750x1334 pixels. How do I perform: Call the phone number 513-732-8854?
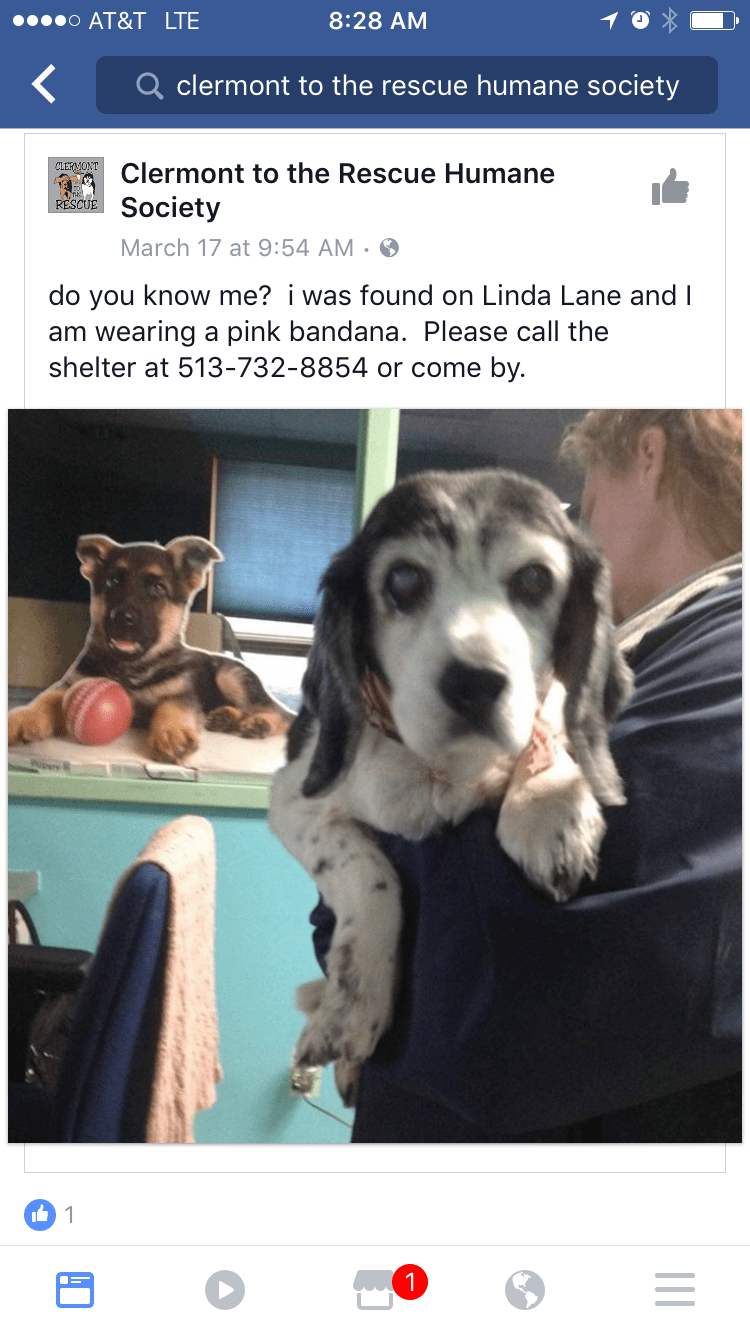click(273, 367)
